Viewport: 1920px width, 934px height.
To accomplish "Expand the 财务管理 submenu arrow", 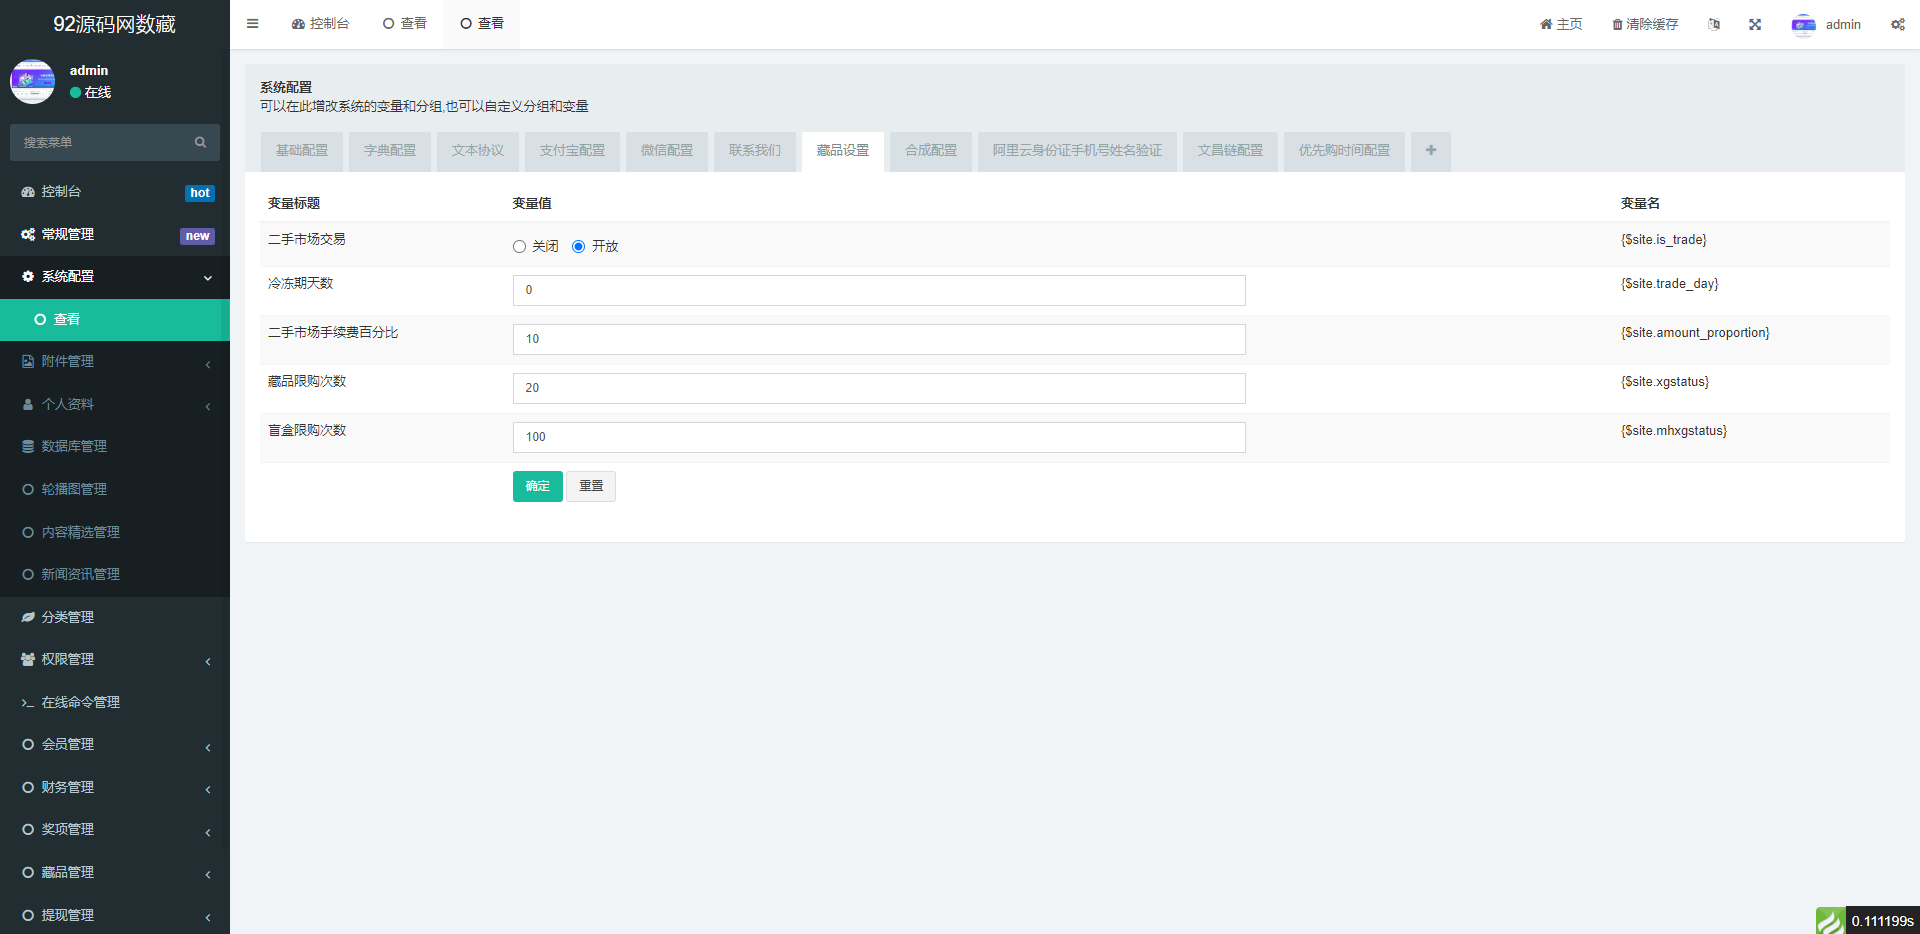I will (208, 789).
